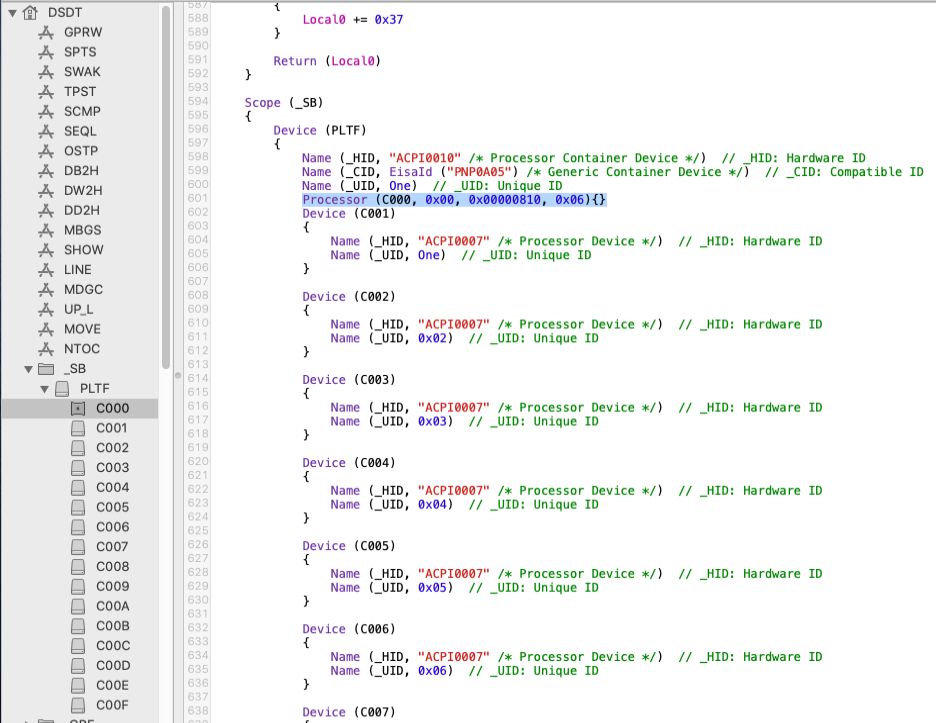
Task: Collapse the DSDT root tree node
Action: [12, 12]
